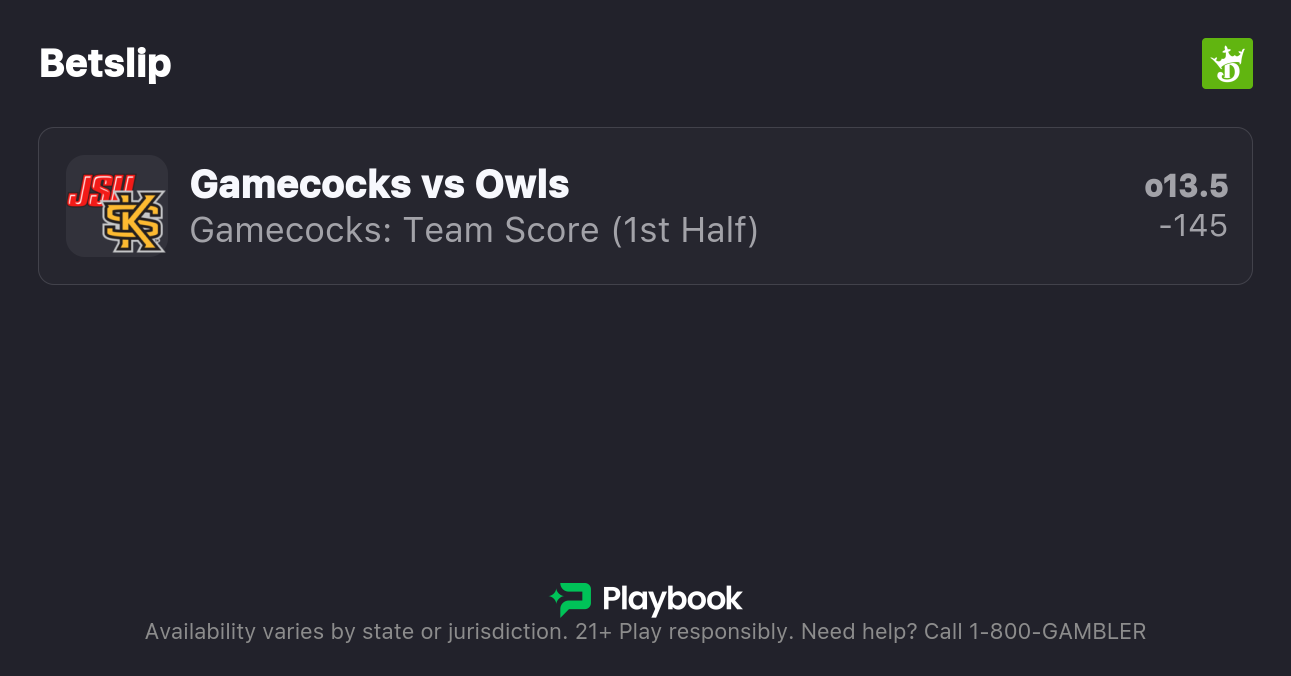Screen dimensions: 1291x676
Task: Tap the DraftKings icon in the corner
Action: point(1227,63)
